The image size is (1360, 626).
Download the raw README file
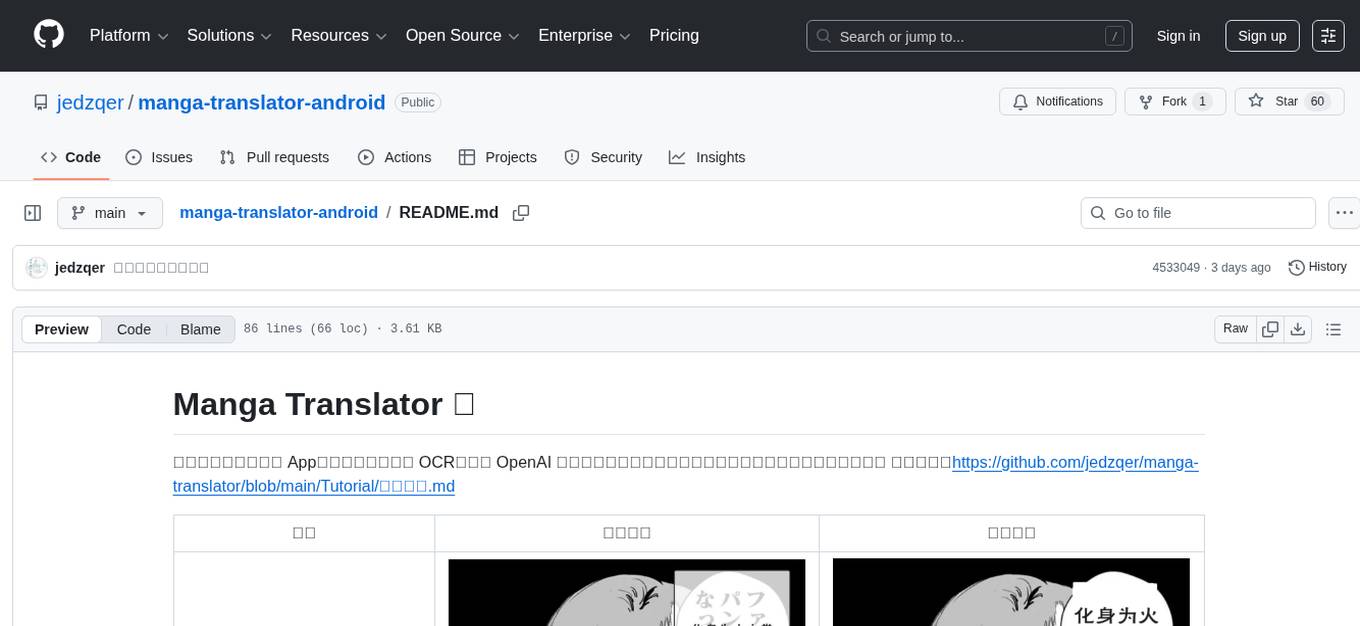tap(1298, 329)
